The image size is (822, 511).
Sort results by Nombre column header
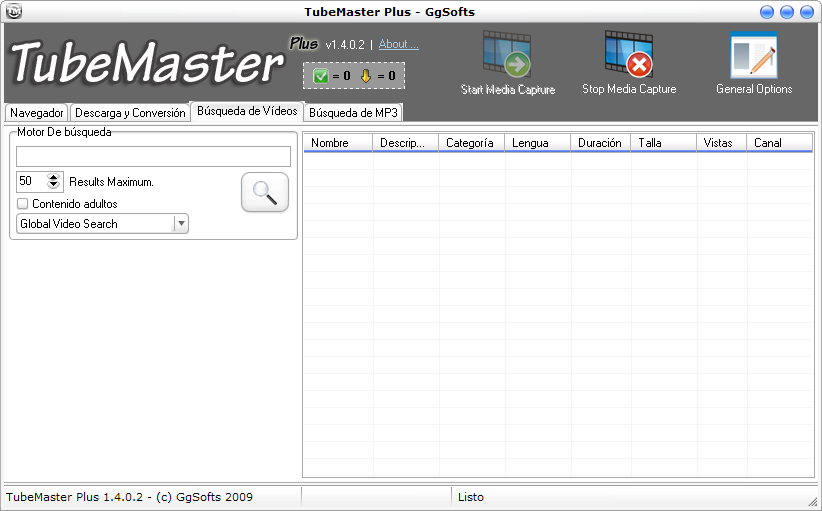click(330, 143)
